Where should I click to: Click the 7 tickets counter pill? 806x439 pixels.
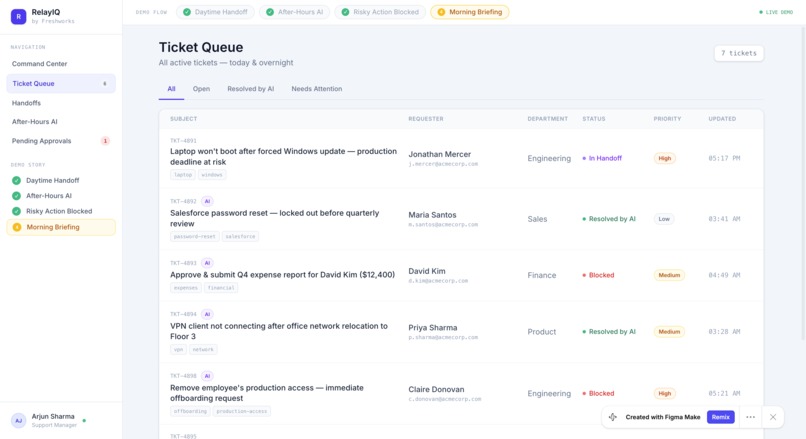pos(739,53)
